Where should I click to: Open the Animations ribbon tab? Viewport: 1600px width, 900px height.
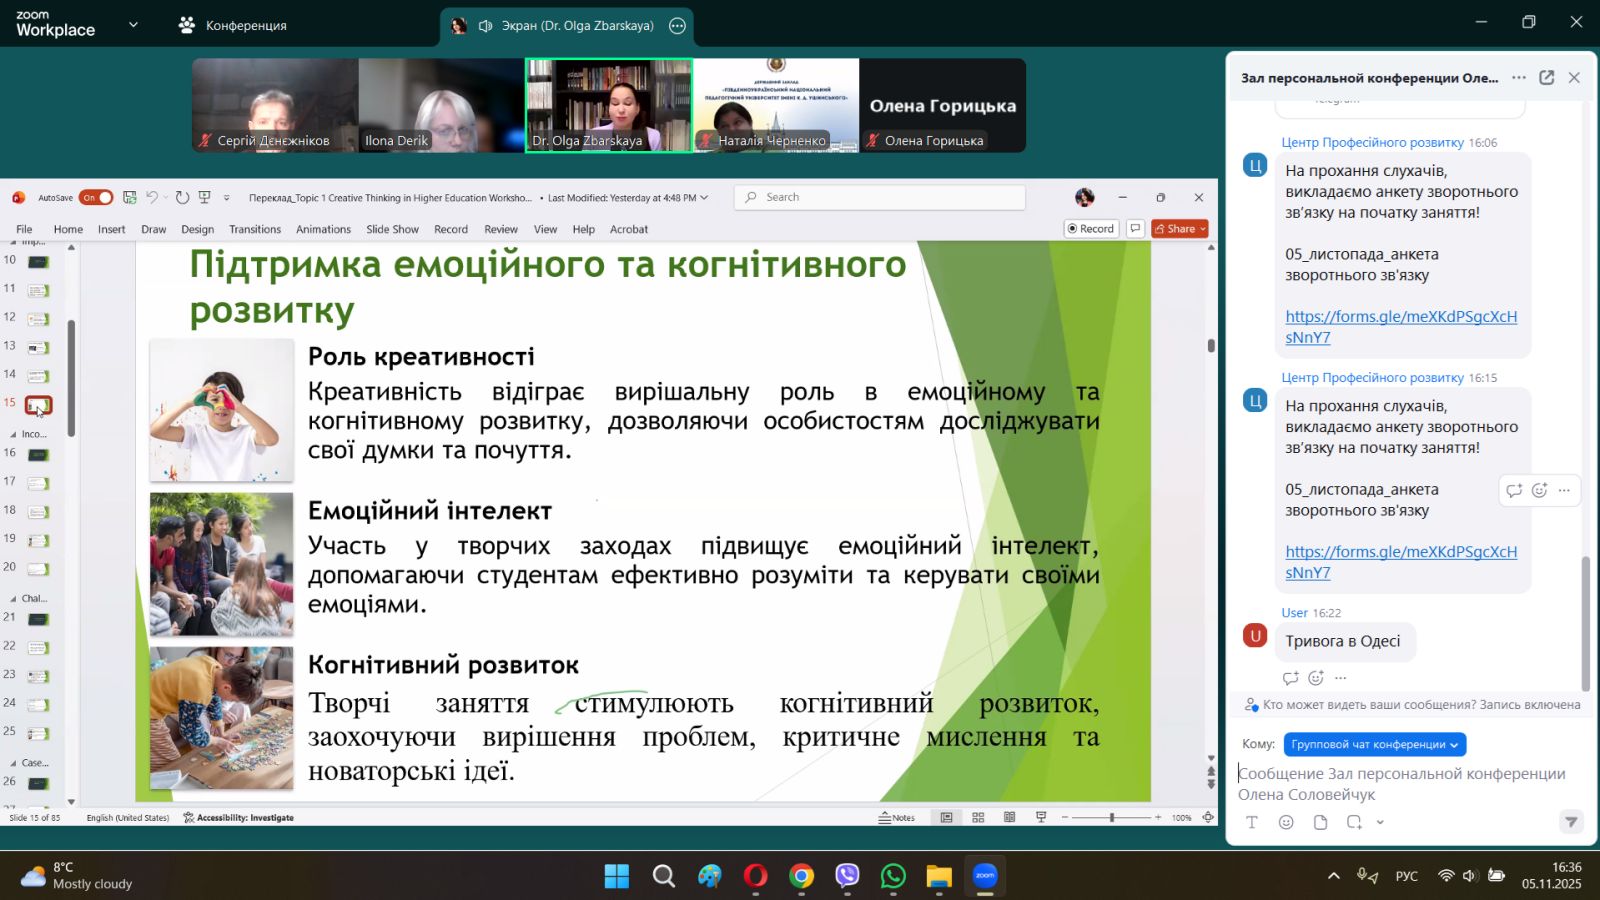click(323, 229)
